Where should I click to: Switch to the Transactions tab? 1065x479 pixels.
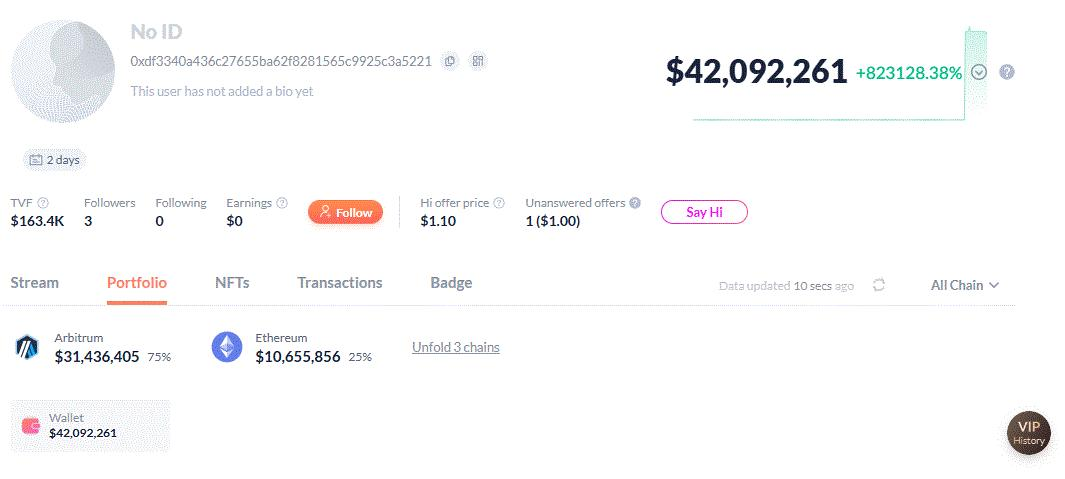(x=340, y=283)
